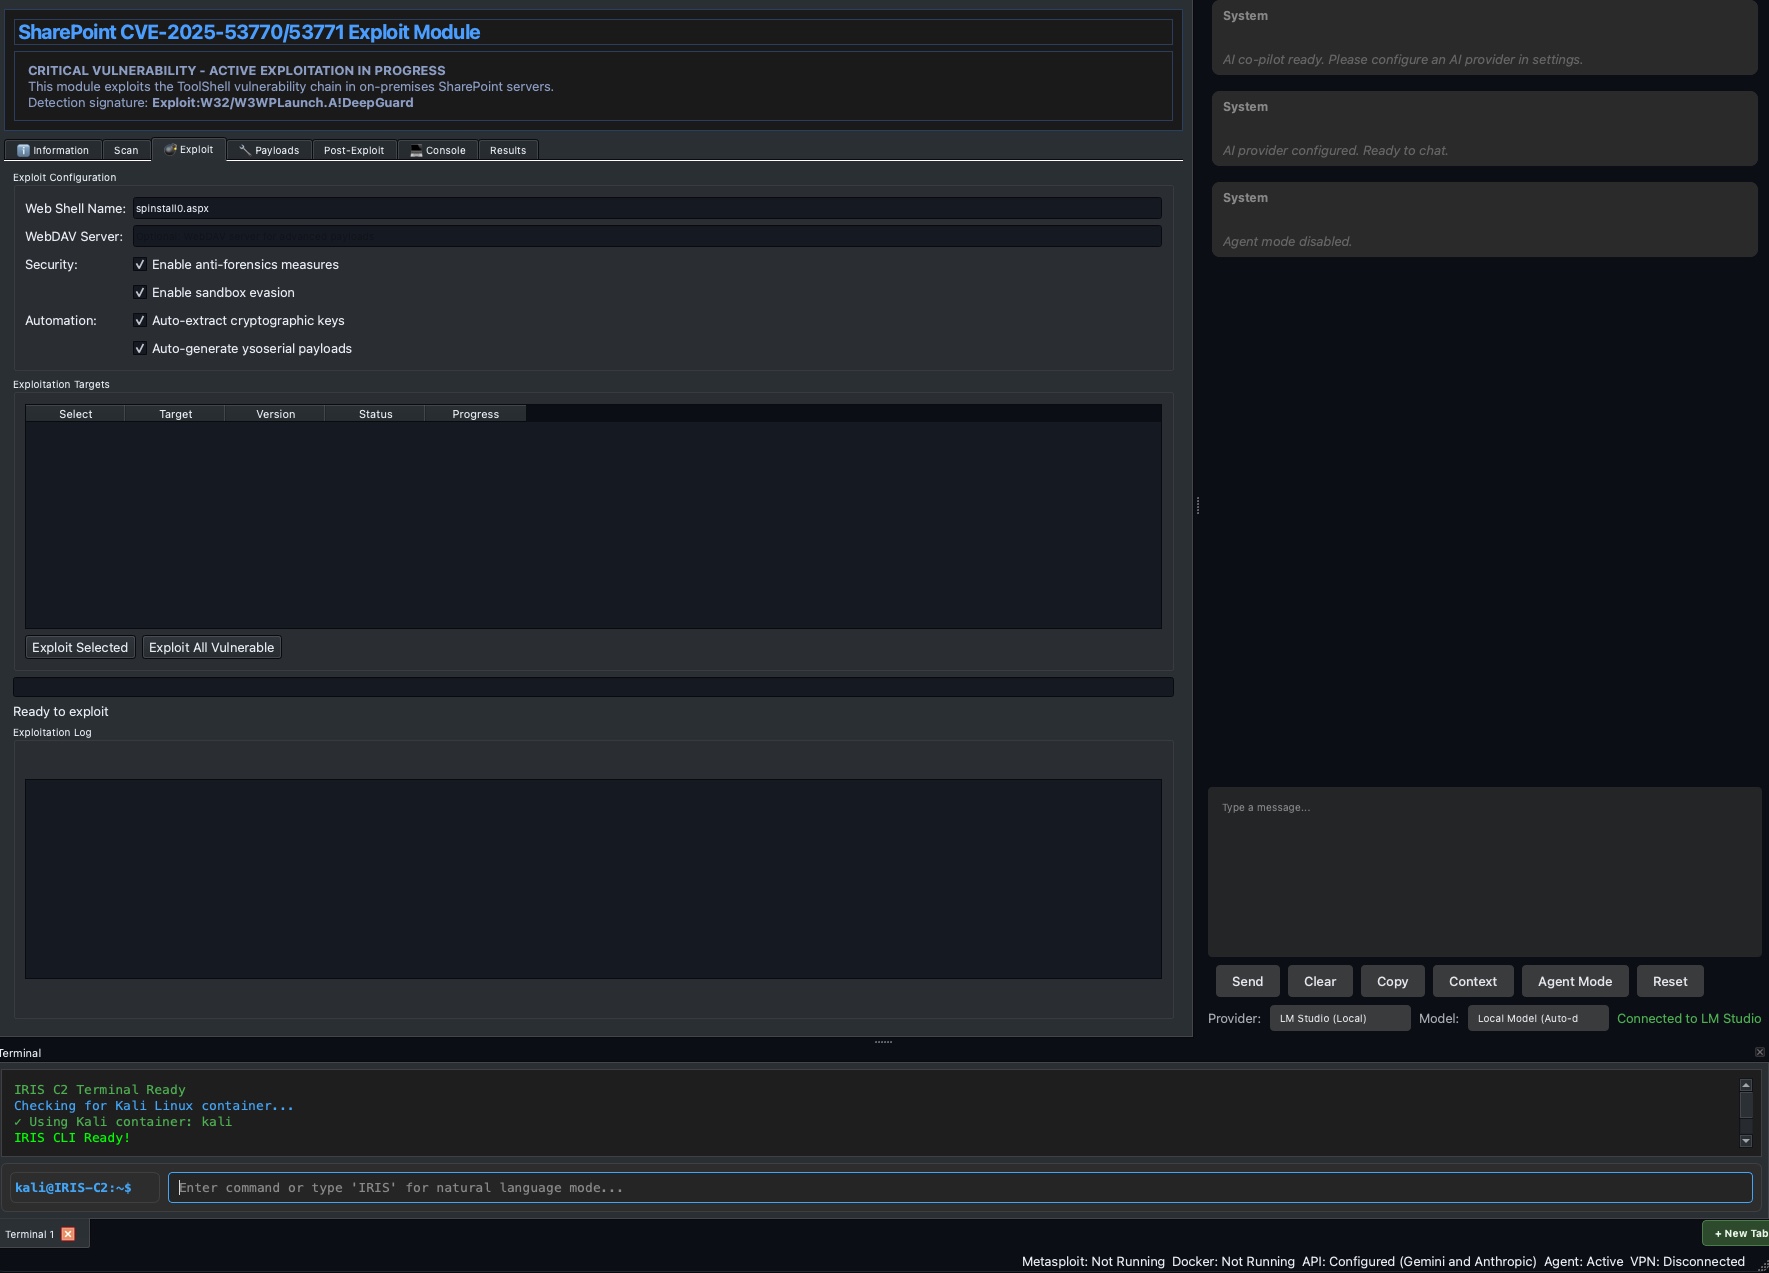The image size is (1769, 1273).
Task: Focus the Type a message chat box
Action: click(x=1484, y=872)
